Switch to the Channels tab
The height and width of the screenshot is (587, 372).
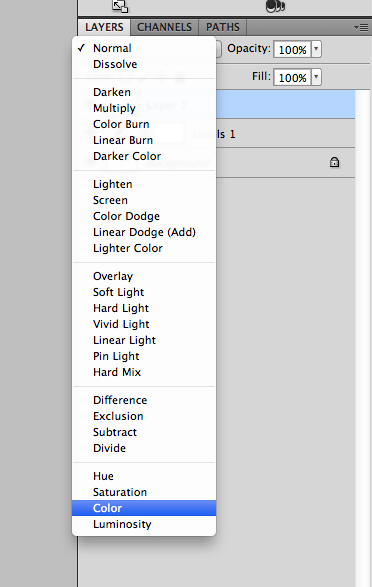(x=164, y=27)
